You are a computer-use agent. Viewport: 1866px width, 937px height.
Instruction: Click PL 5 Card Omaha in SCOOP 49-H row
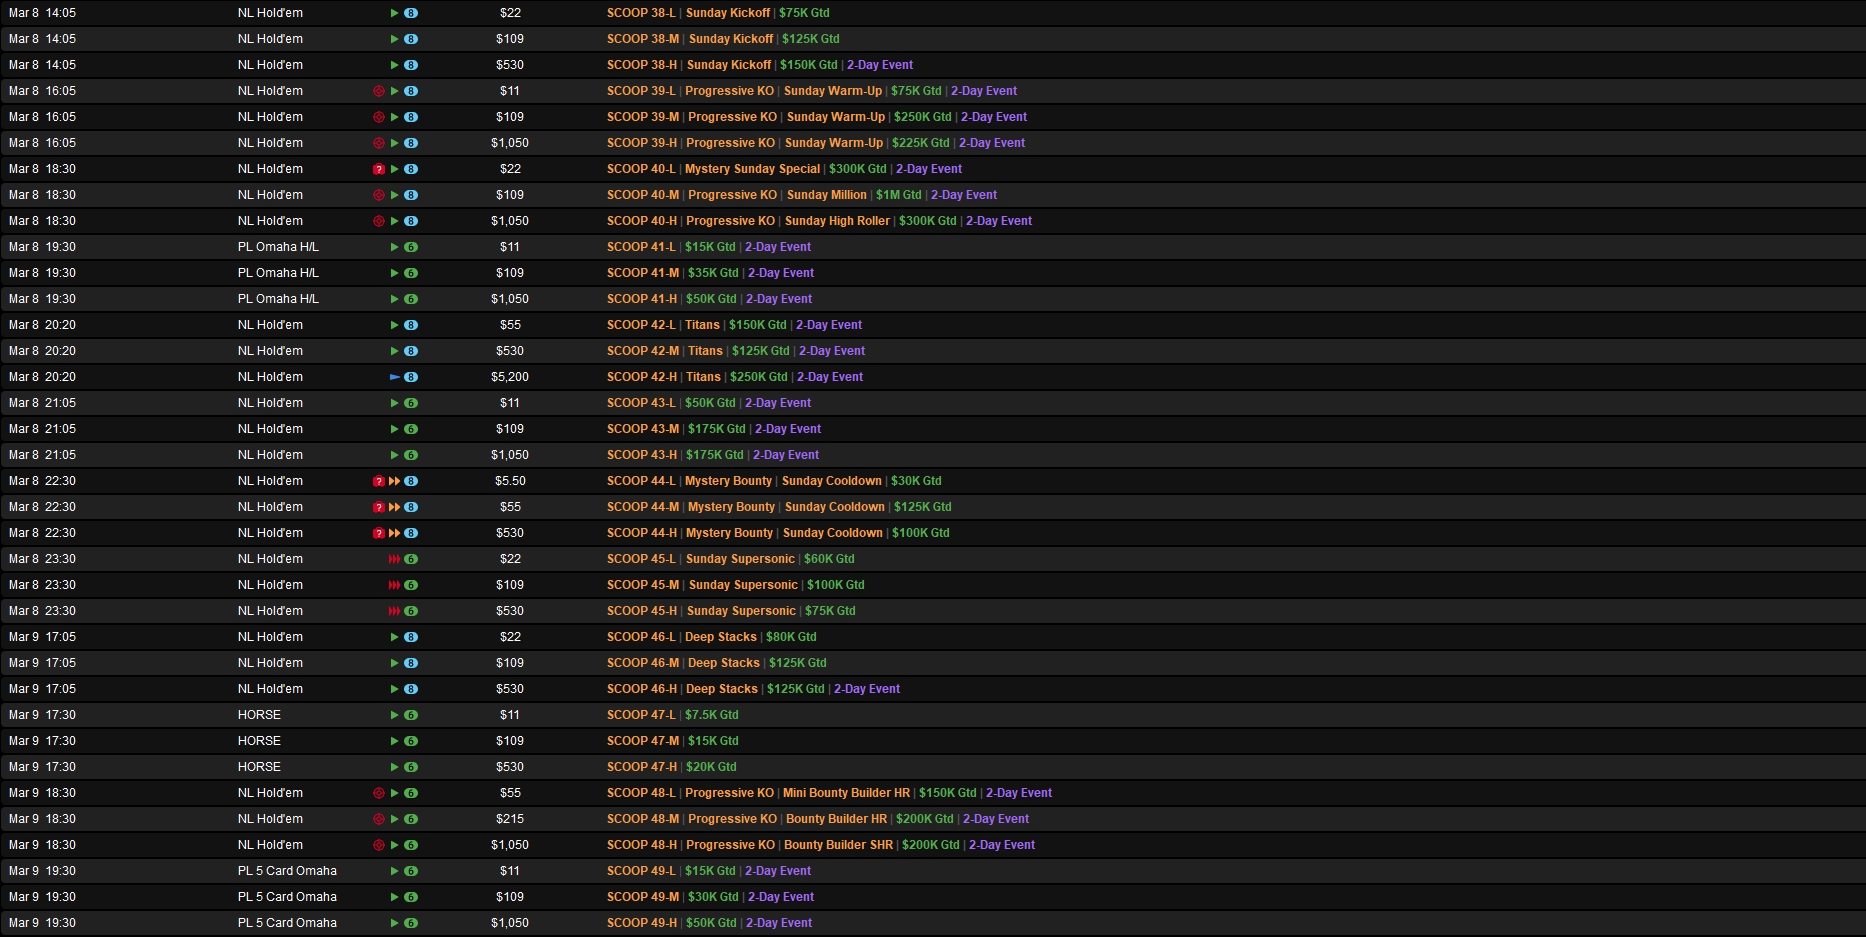pos(287,923)
